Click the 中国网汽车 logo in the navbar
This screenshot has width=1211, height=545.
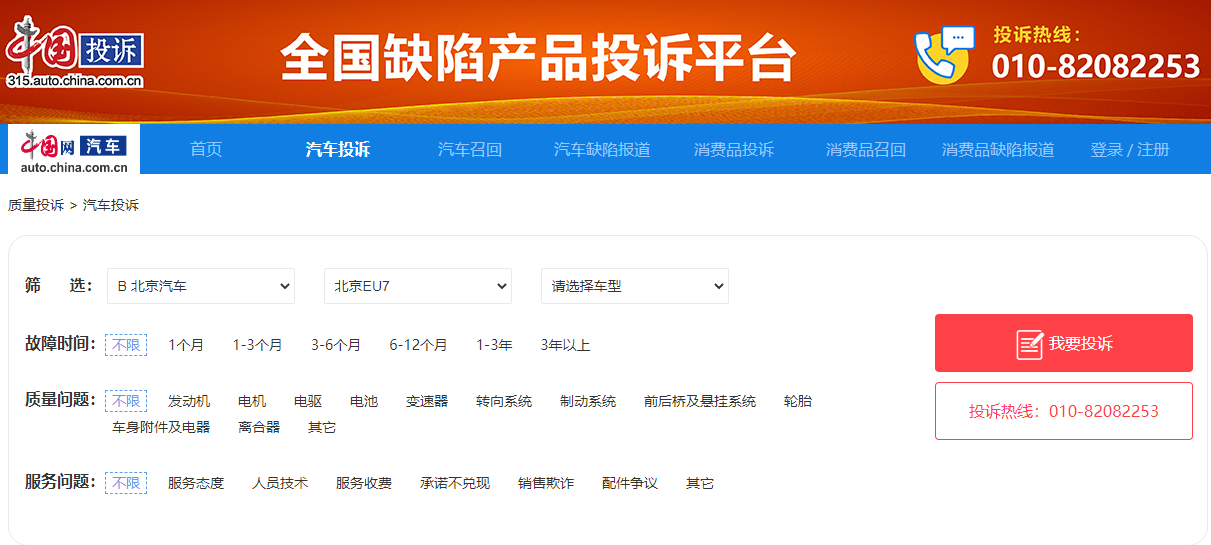[74, 150]
